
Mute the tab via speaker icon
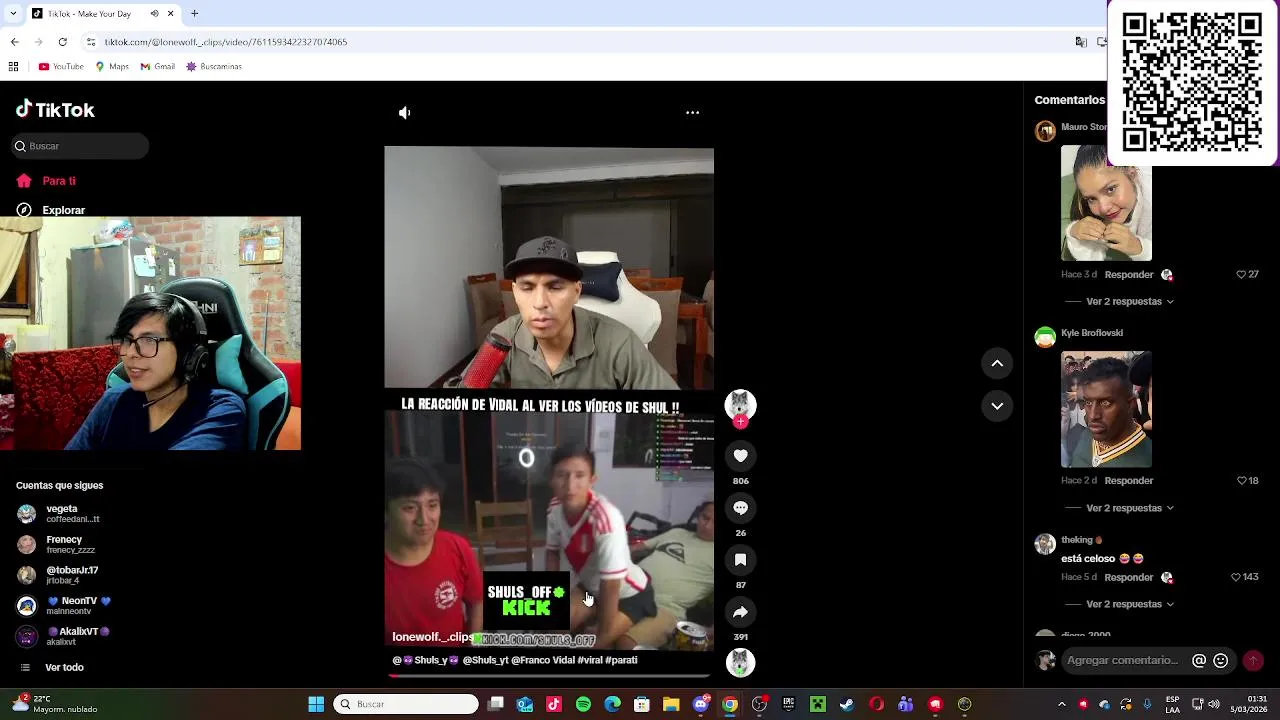(154, 13)
